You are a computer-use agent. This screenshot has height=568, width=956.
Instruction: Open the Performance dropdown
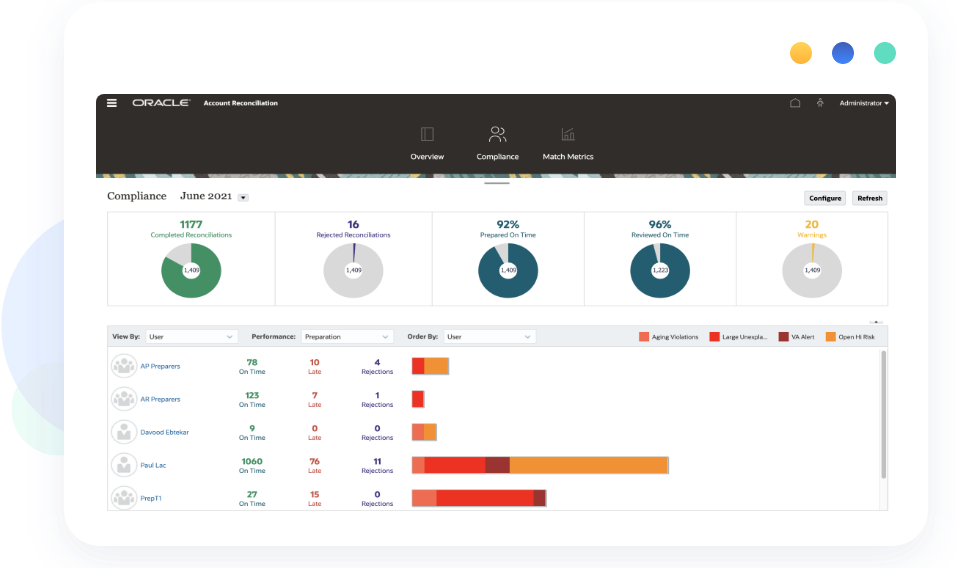coord(346,337)
